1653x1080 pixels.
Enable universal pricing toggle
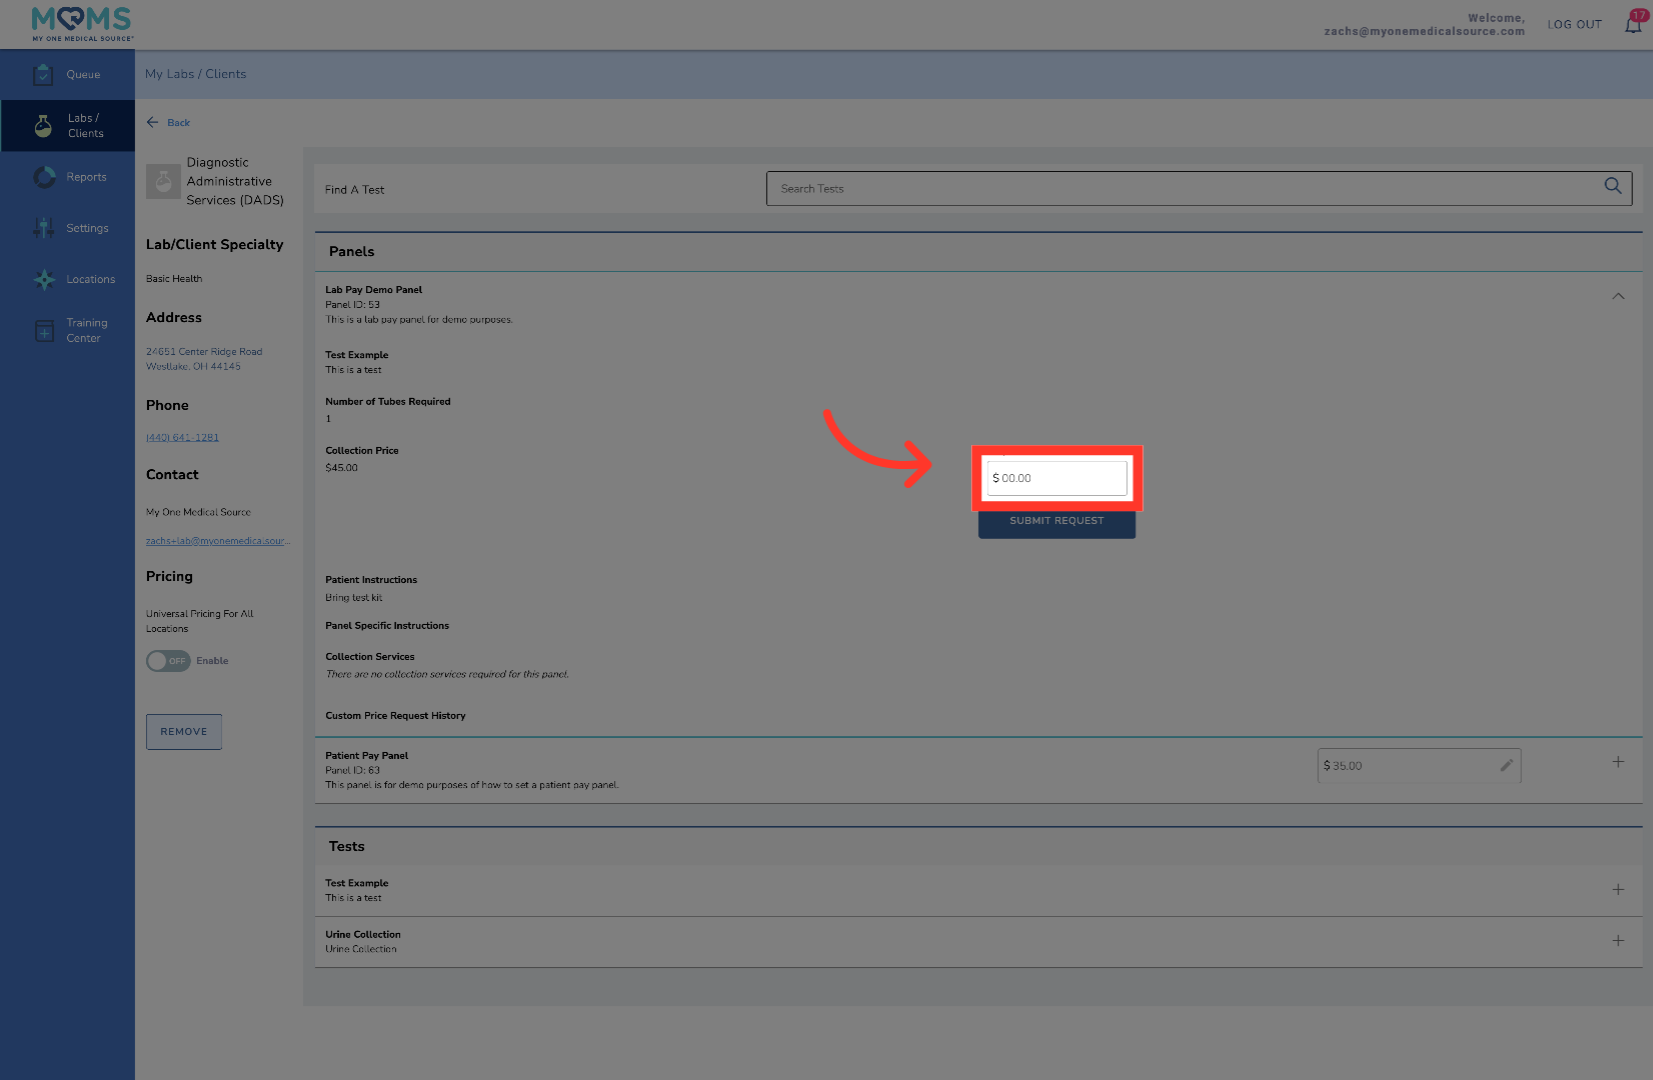click(168, 661)
